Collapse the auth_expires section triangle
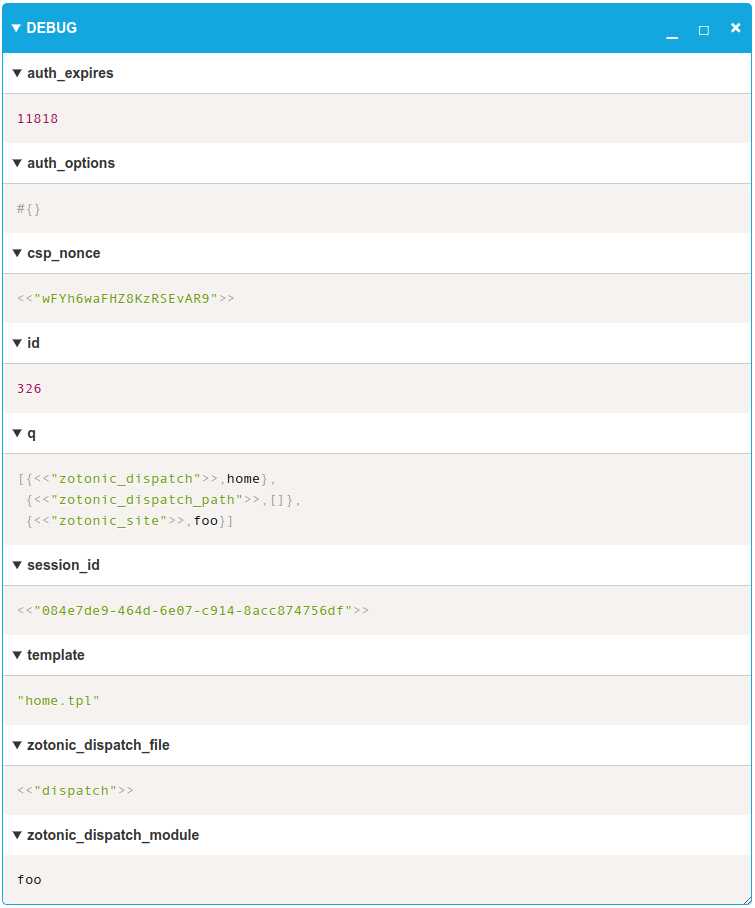This screenshot has width=755, height=908. [x=17, y=74]
